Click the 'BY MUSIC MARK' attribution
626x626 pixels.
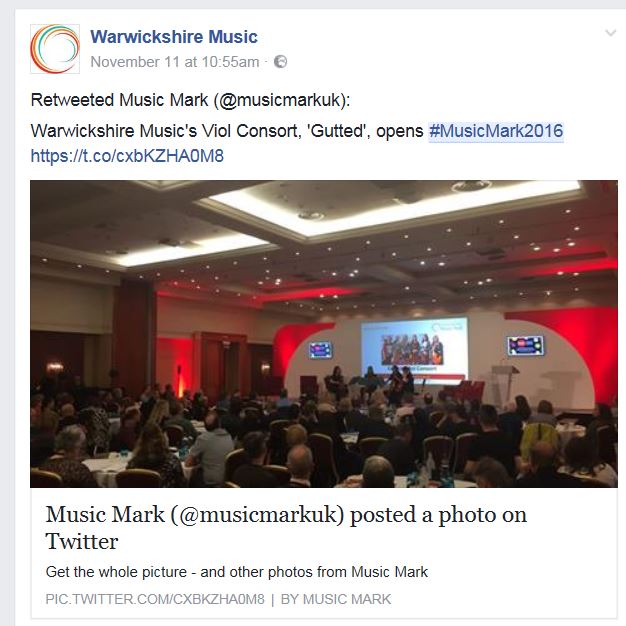336,599
